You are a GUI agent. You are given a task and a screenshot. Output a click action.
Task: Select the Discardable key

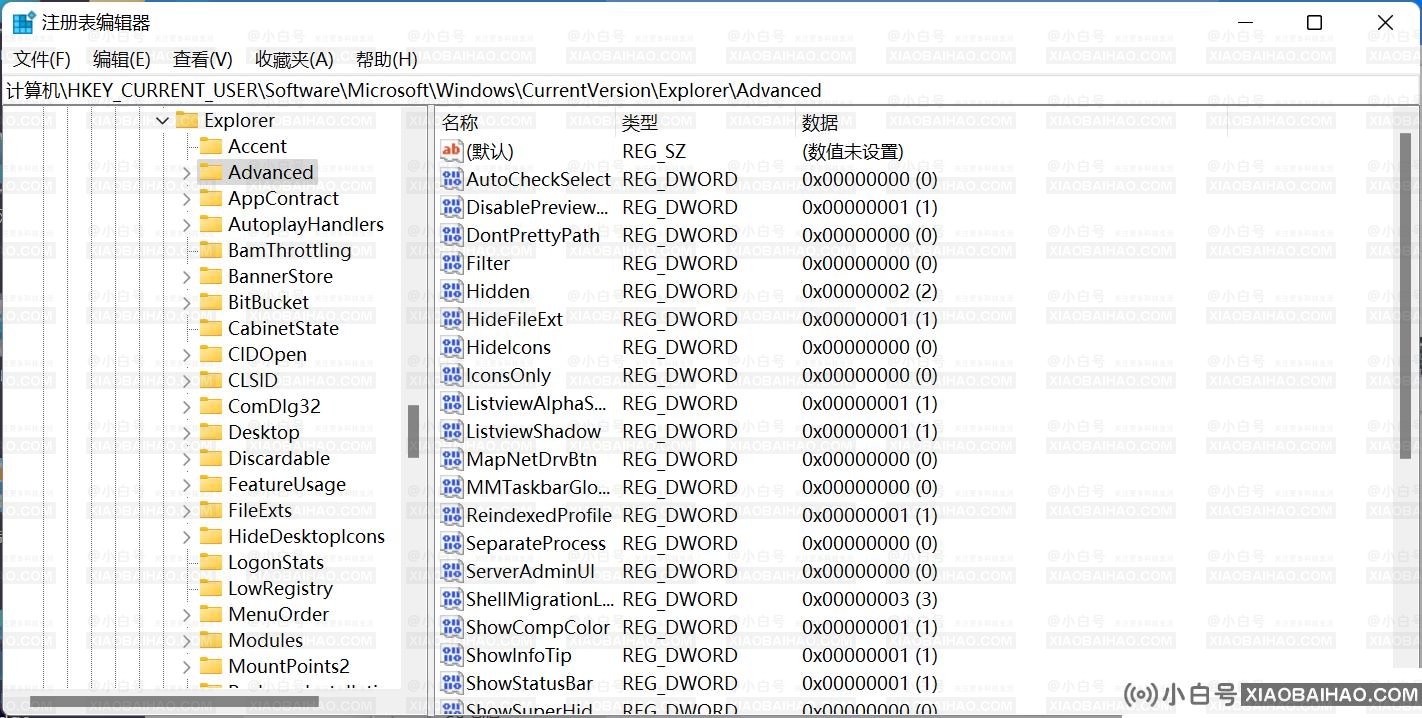279,458
